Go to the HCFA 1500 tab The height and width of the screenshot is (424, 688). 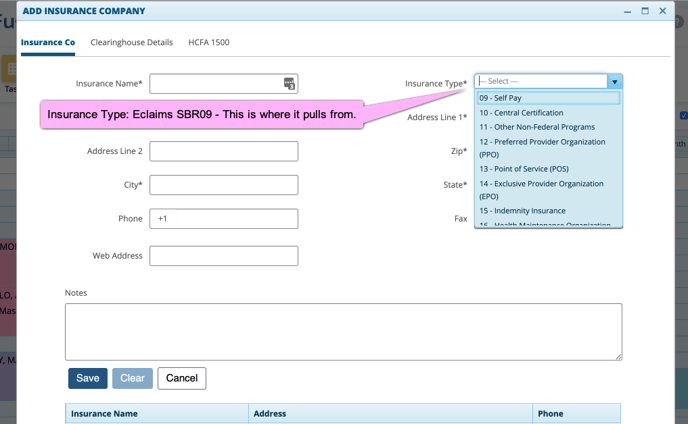tap(209, 43)
